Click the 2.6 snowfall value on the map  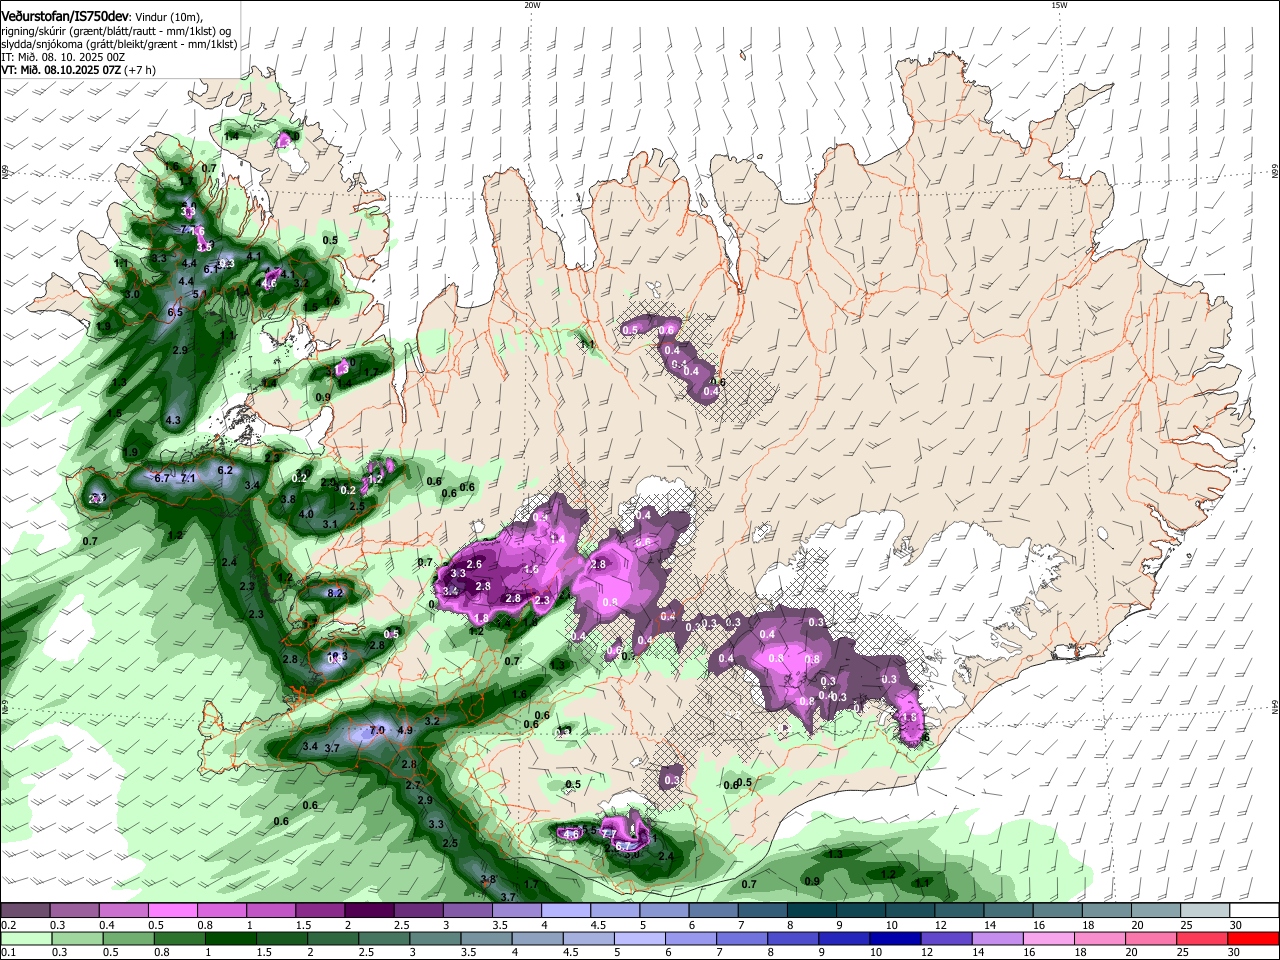coord(475,565)
